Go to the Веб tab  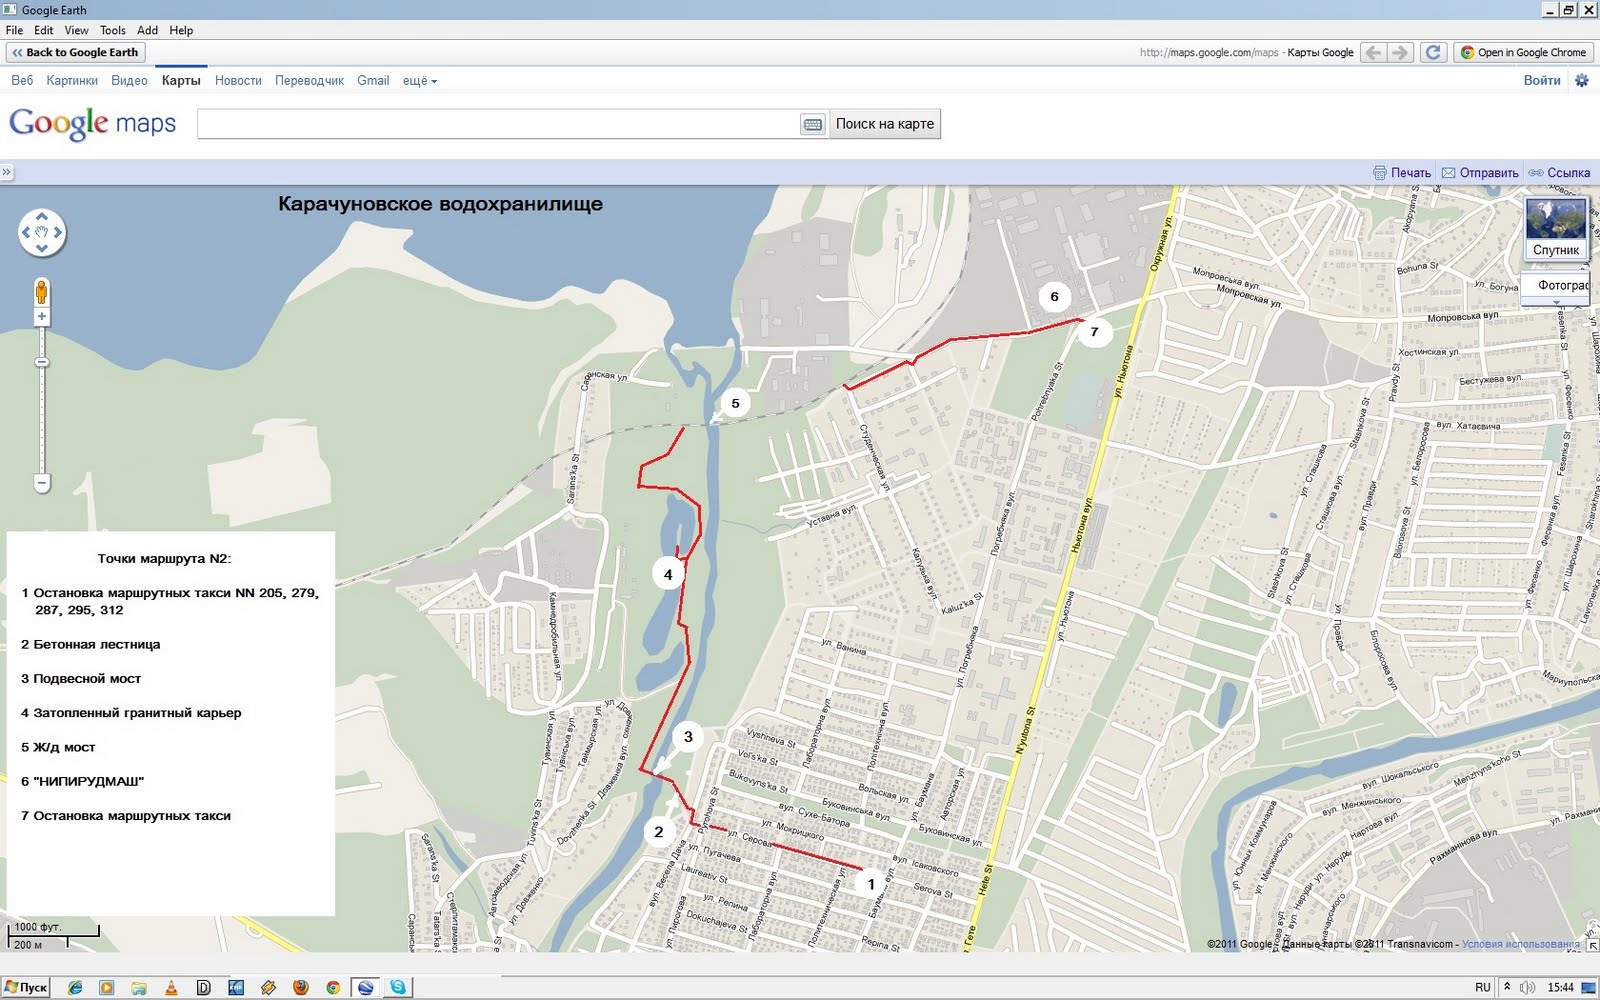click(x=22, y=81)
